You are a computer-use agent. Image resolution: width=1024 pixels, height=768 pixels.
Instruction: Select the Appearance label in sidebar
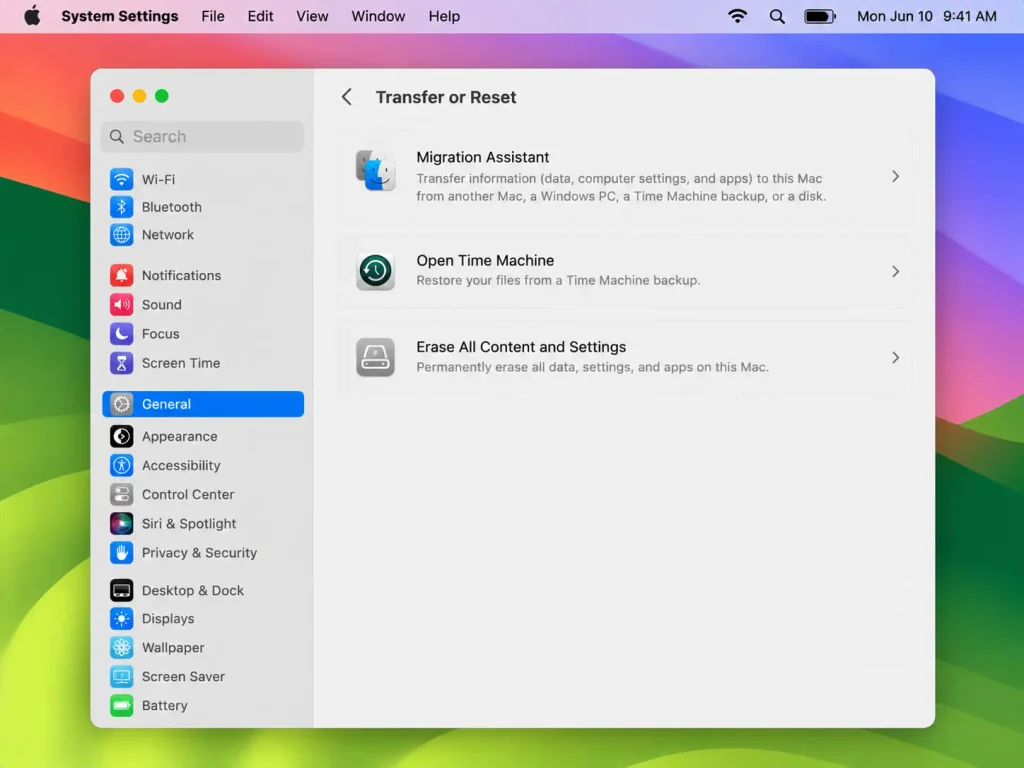(180, 436)
